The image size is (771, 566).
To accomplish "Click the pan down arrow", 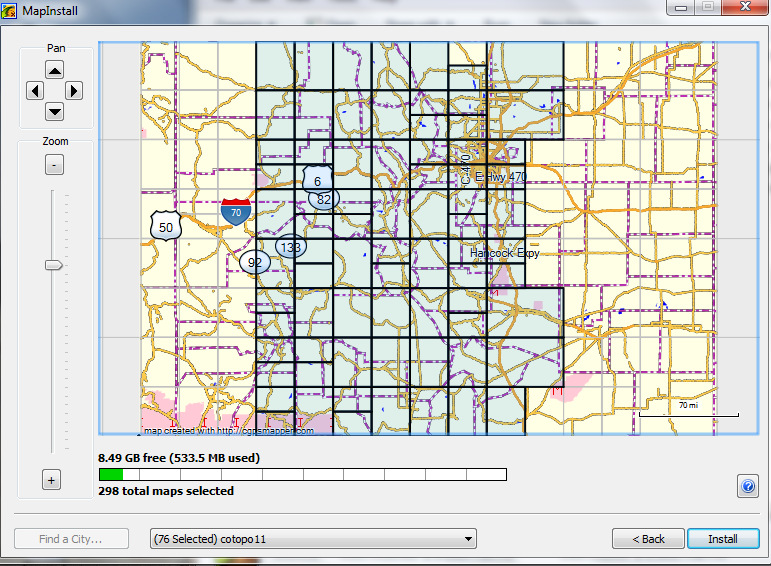I will (55, 112).
